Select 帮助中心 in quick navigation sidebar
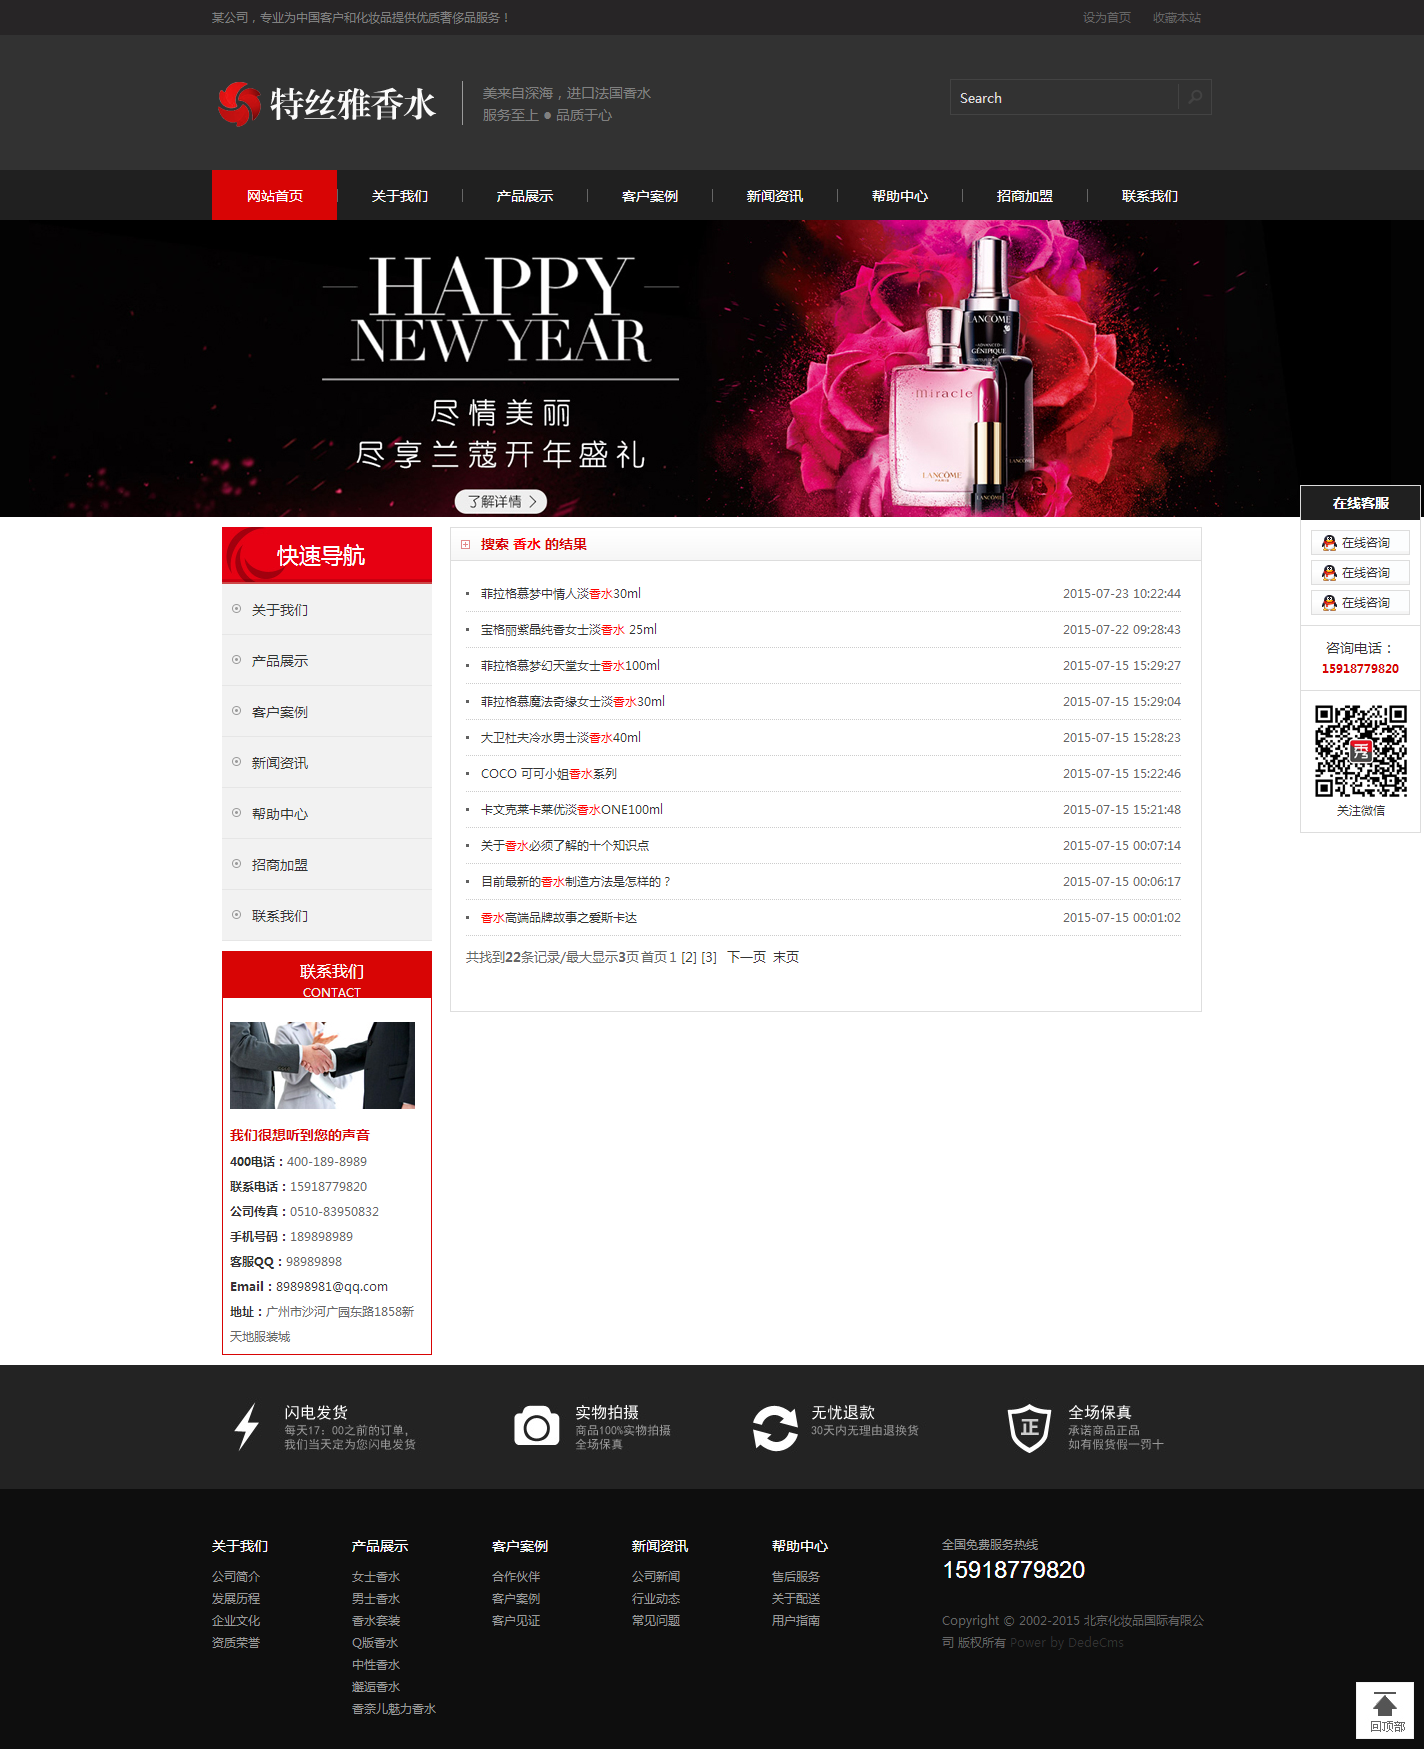The width and height of the screenshot is (1424, 1749). [327, 813]
